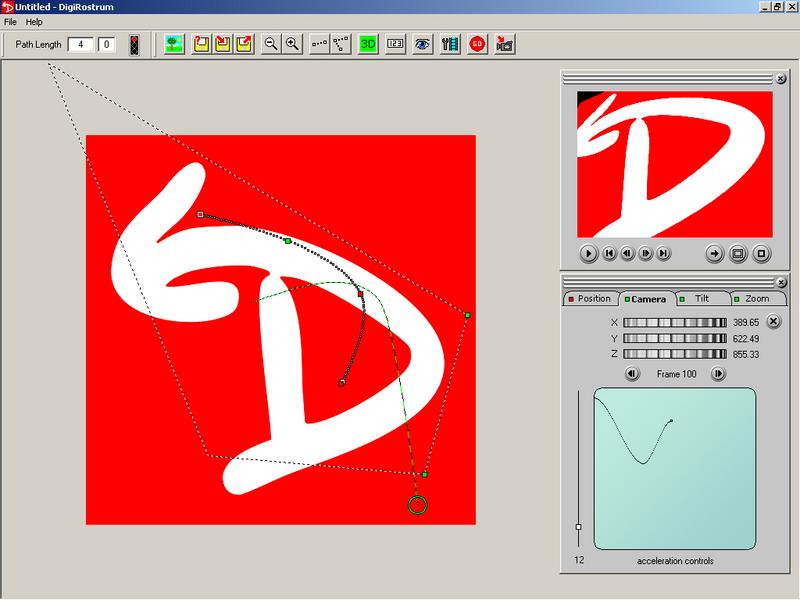The image size is (800, 600).
Task: Click the green circle target marker
Action: 417,505
